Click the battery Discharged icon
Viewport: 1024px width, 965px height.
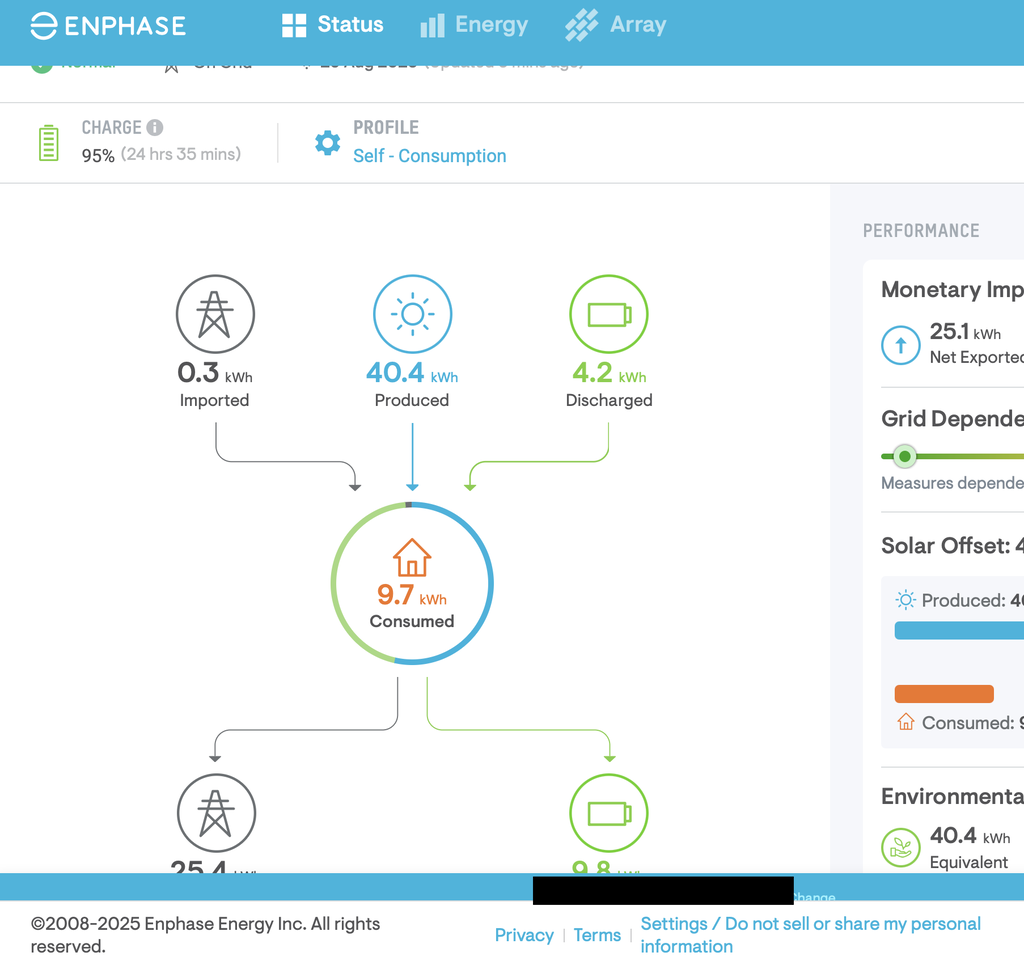click(x=608, y=314)
